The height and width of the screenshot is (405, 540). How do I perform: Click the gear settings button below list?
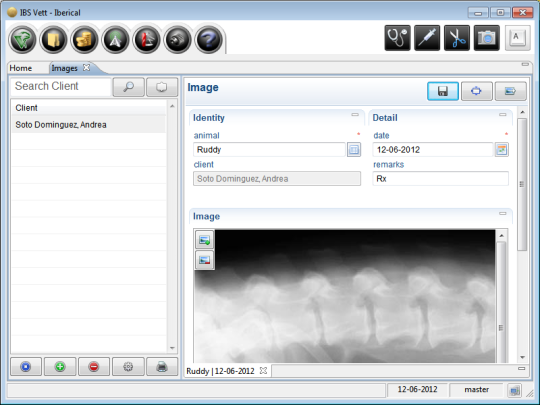[x=128, y=367]
